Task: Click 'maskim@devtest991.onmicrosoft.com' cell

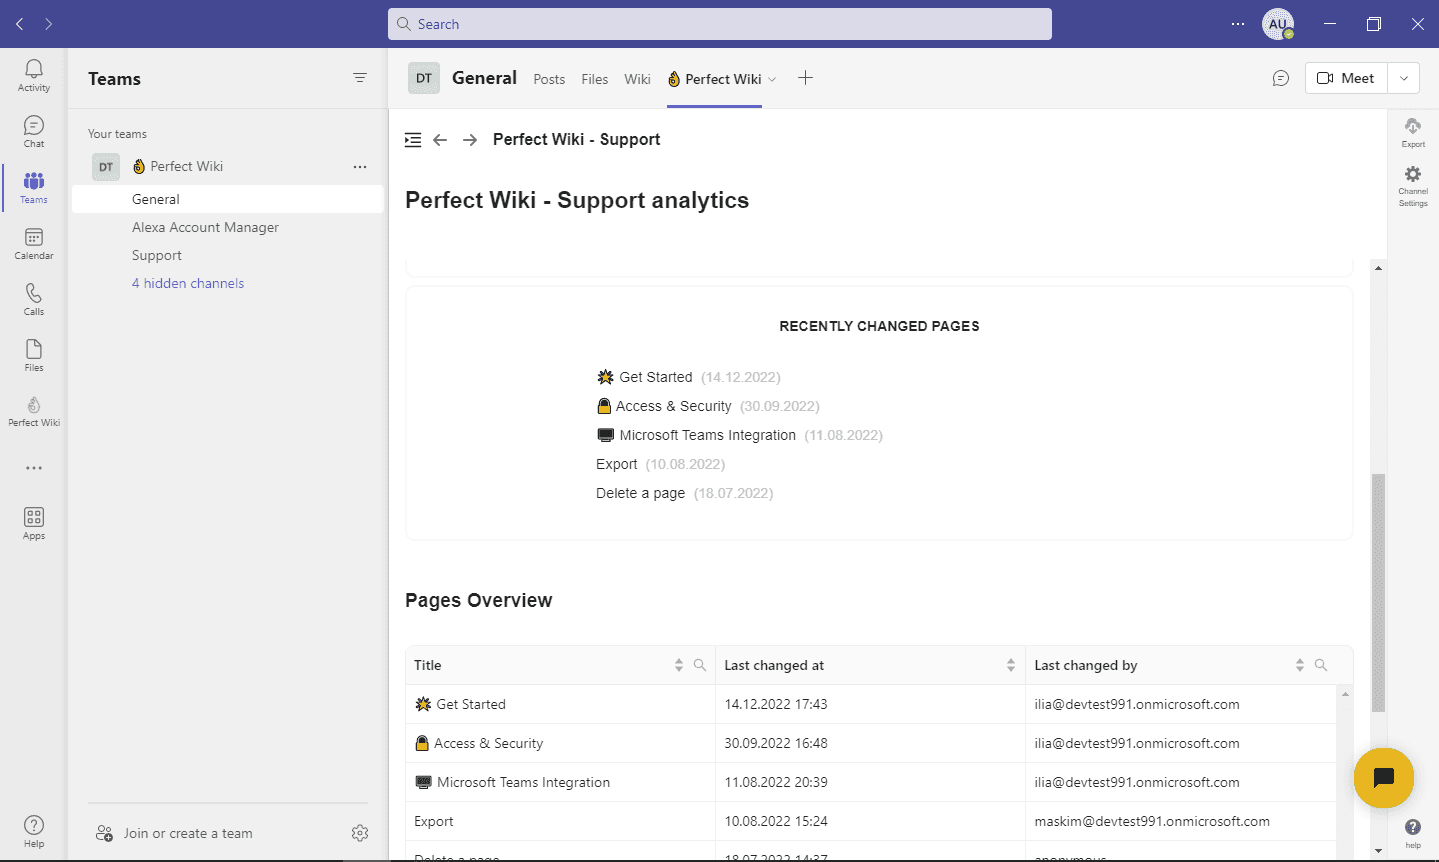Action: 1152,821
